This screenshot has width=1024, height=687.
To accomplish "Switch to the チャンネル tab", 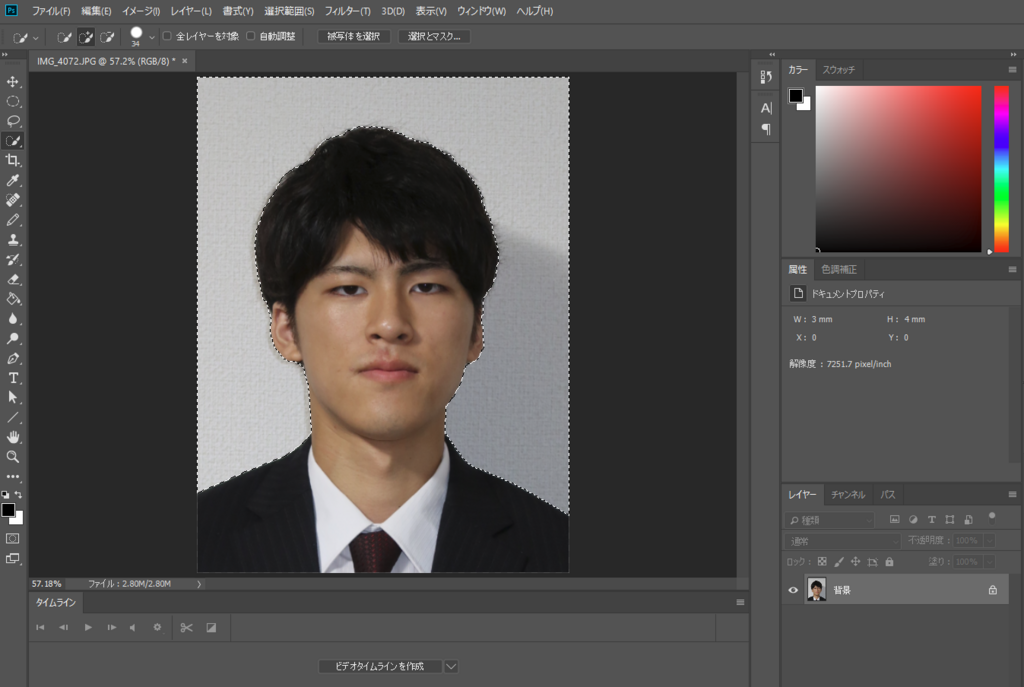I will 848,494.
